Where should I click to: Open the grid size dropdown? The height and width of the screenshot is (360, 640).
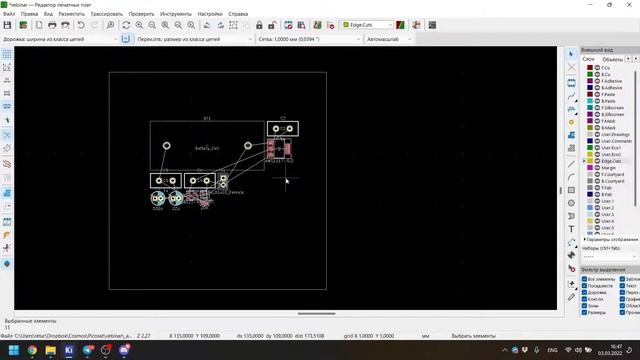309,39
